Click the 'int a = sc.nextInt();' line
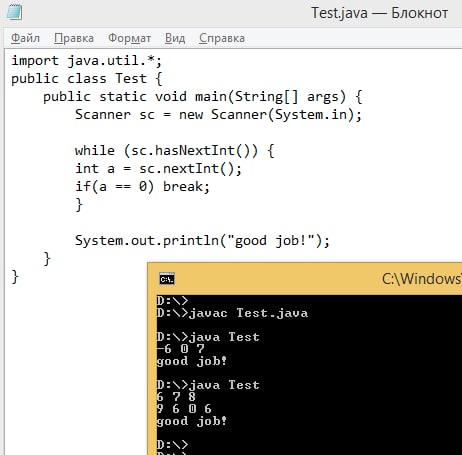 (x=158, y=168)
